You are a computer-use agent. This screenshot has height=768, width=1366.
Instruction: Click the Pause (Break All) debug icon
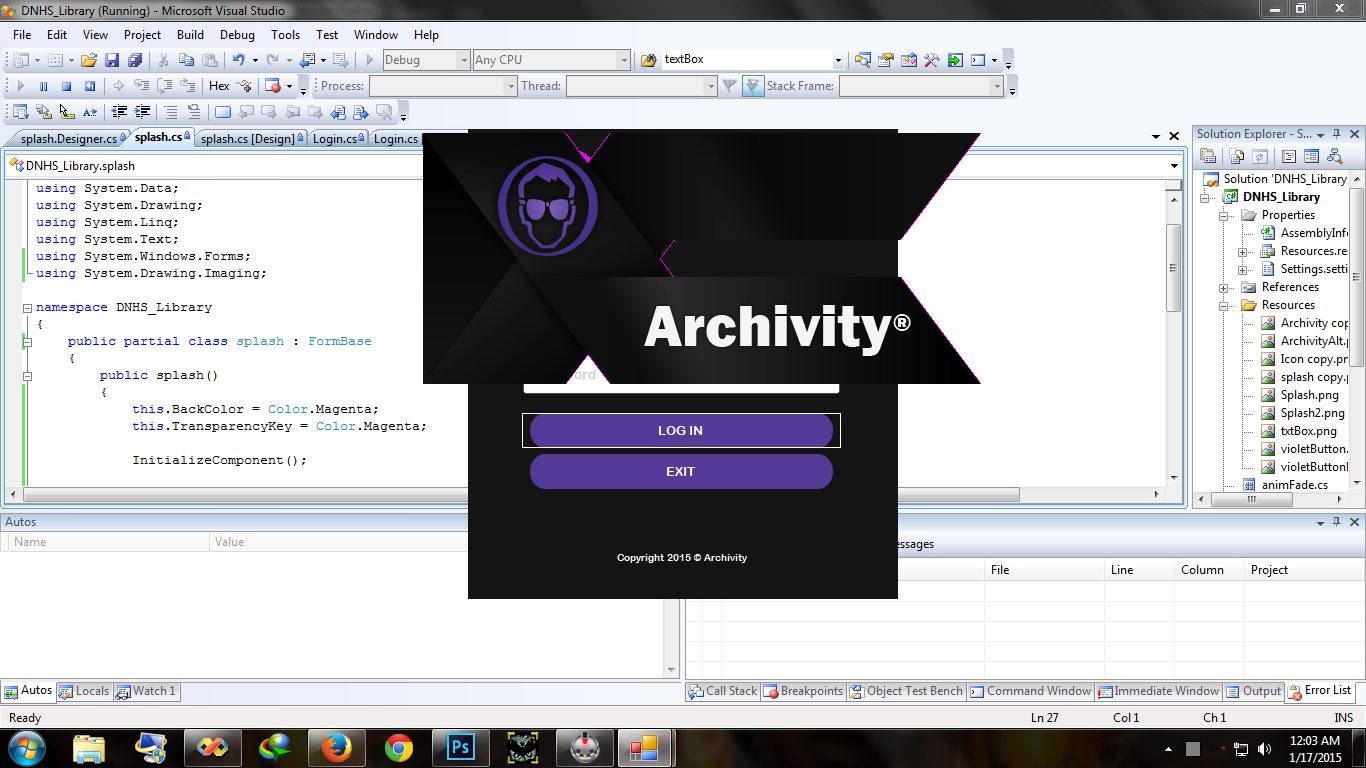(43, 86)
